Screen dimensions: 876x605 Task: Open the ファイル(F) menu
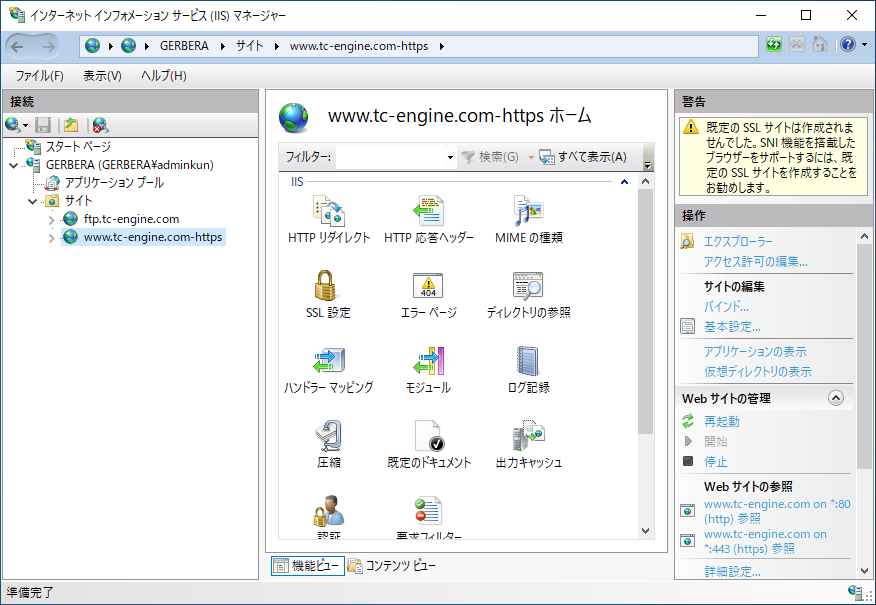pos(39,76)
